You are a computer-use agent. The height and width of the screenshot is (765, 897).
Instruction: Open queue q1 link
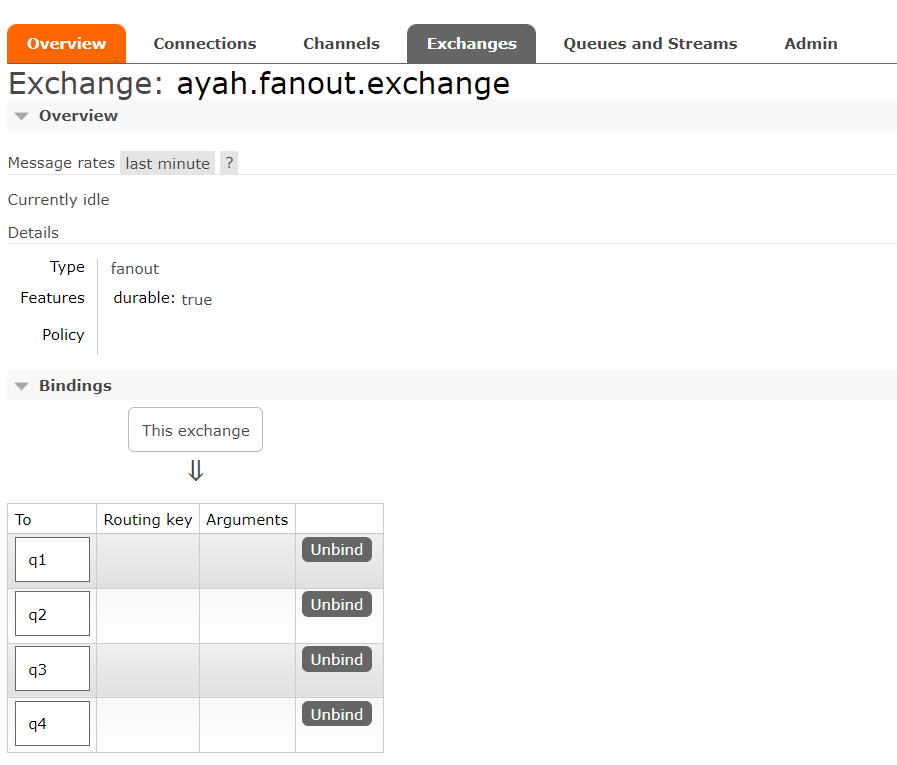[x=38, y=560]
